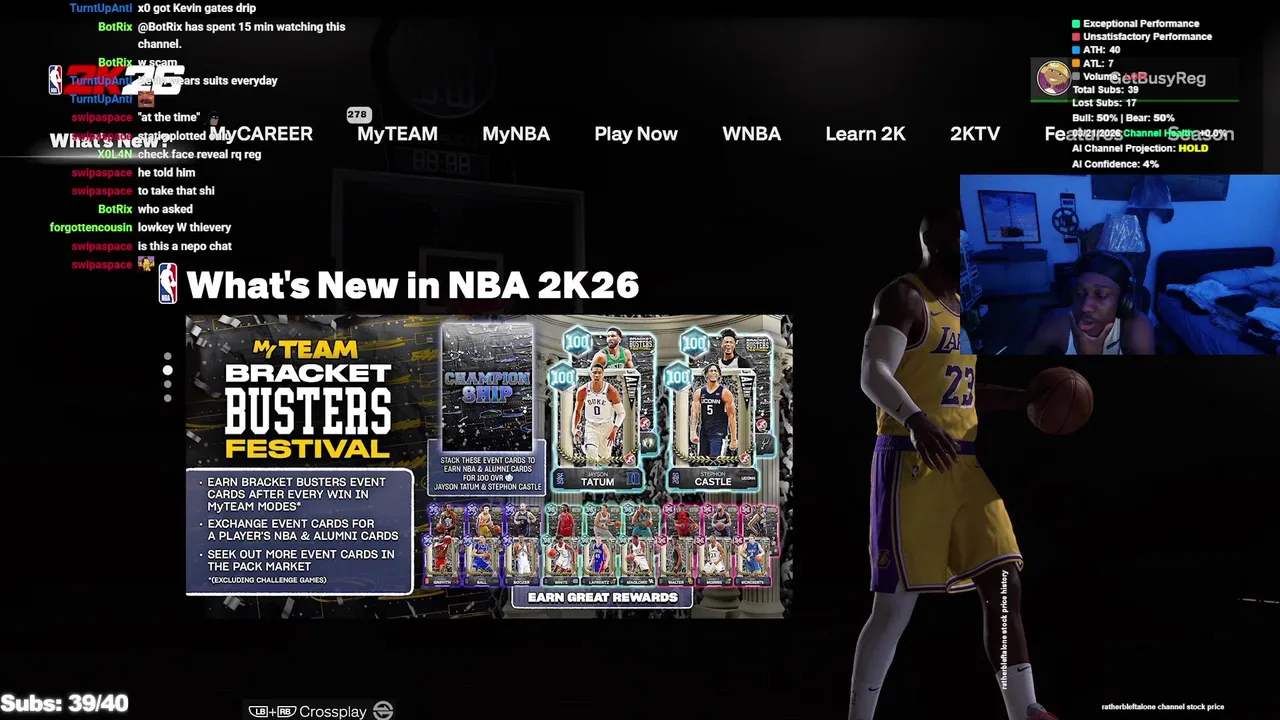Viewport: 1280px width, 720px height.
Task: Click the Championship event card
Action: pyautogui.click(x=487, y=388)
